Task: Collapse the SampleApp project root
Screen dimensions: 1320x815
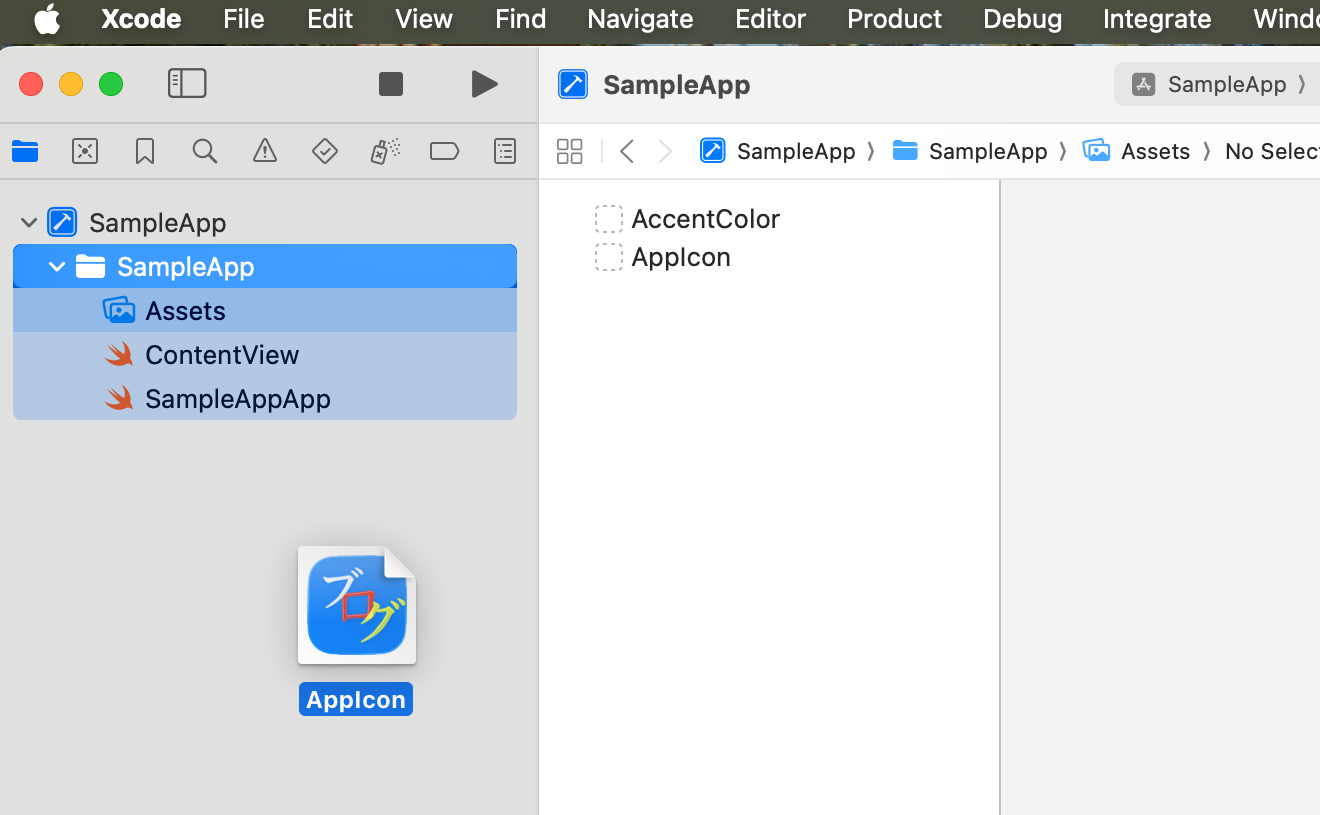Action: 29,222
